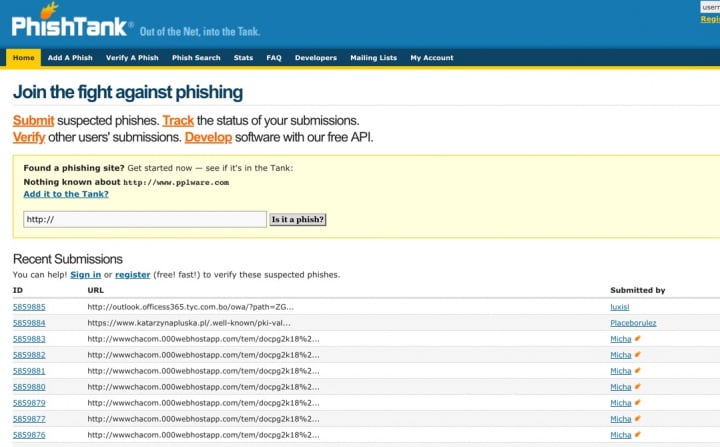Select Phish Search menu item
This screenshot has height=447, width=720.
pos(196,58)
